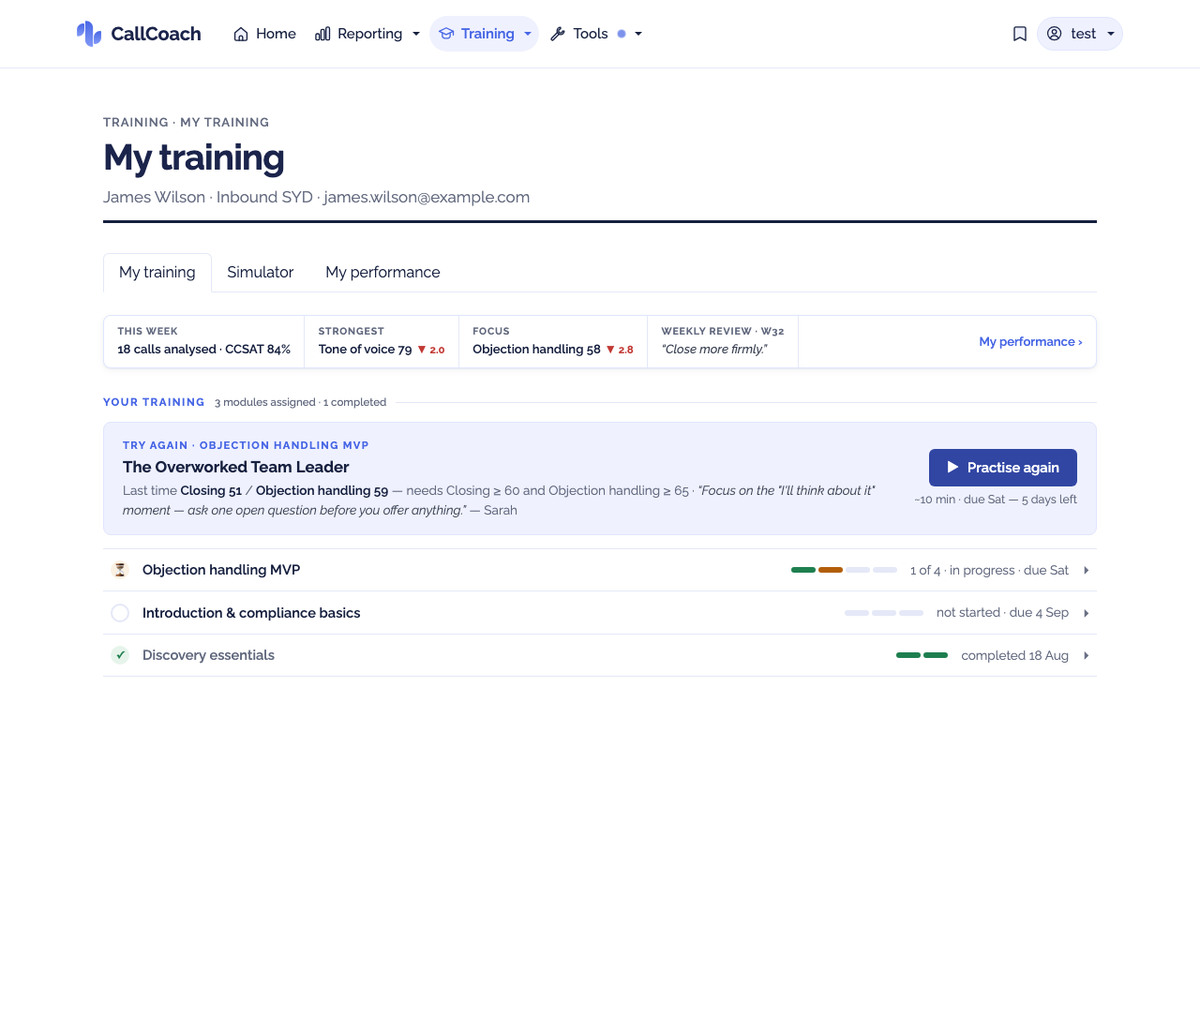Click the My performance › link
This screenshot has width=1200, height=1031.
pyautogui.click(x=1030, y=342)
